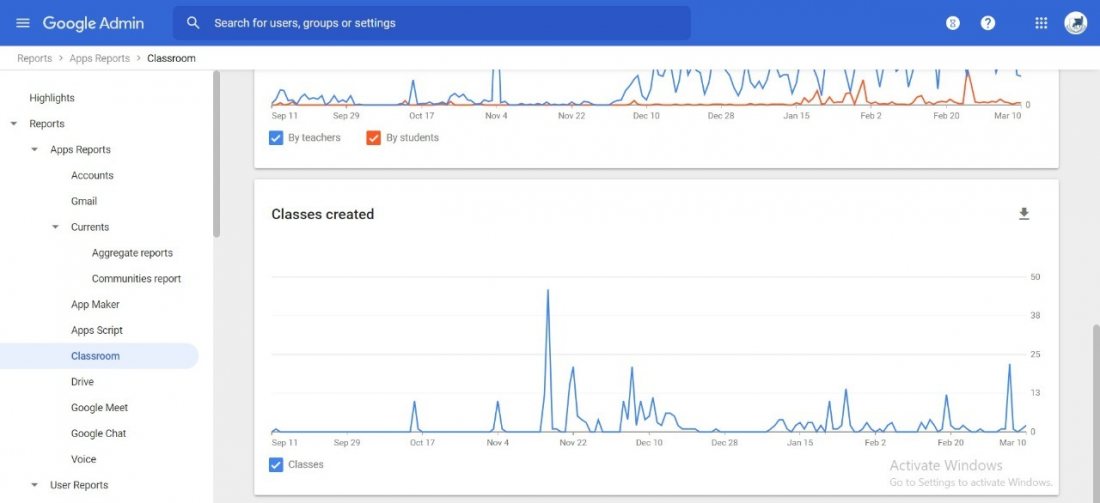This screenshot has width=1100, height=503.
Task: Select Google Meet in sidebar
Action: pos(99,408)
